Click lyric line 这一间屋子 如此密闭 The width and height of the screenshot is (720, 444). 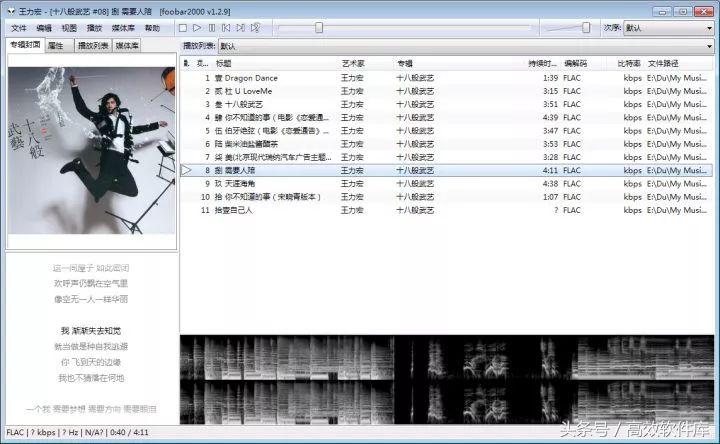pyautogui.click(x=91, y=268)
